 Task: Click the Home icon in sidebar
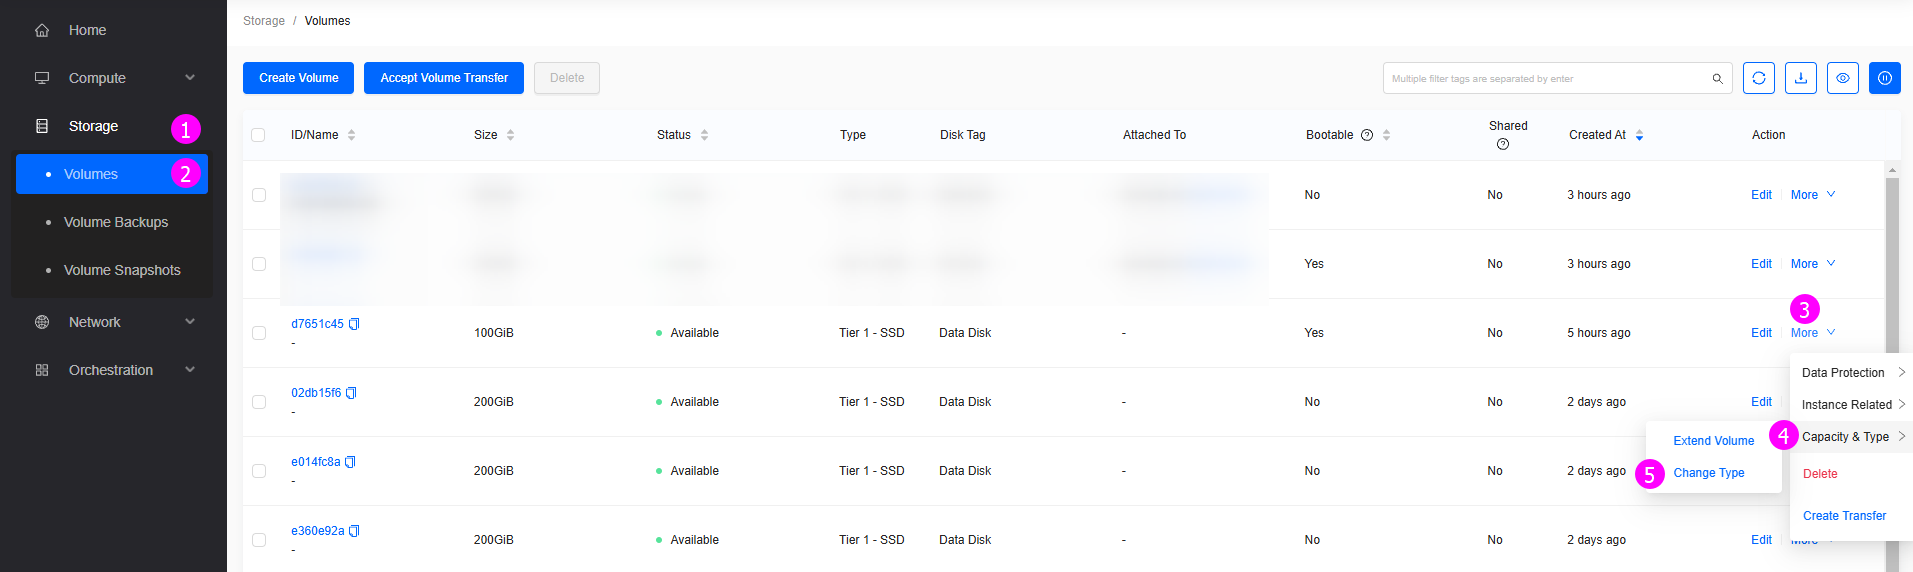click(42, 30)
